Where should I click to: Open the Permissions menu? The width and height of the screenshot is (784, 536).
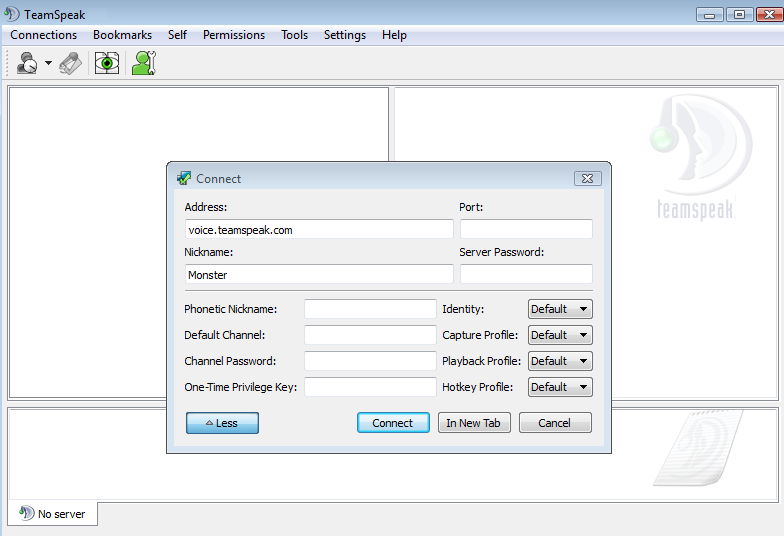[234, 35]
